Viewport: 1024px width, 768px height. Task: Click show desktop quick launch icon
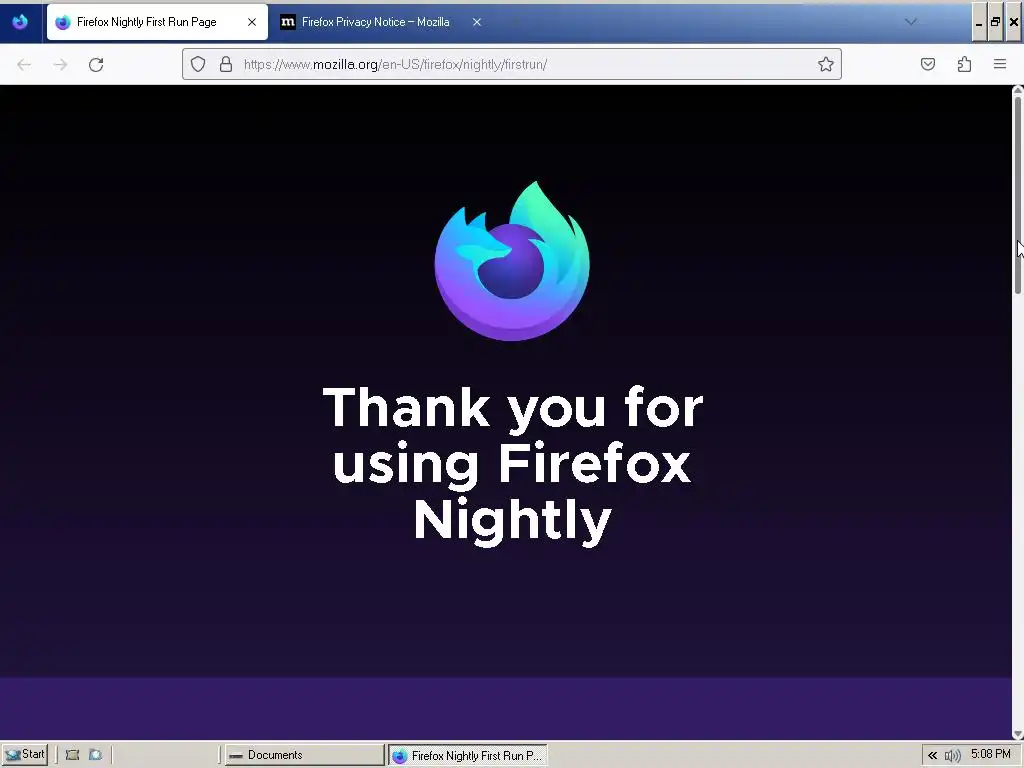click(x=72, y=755)
